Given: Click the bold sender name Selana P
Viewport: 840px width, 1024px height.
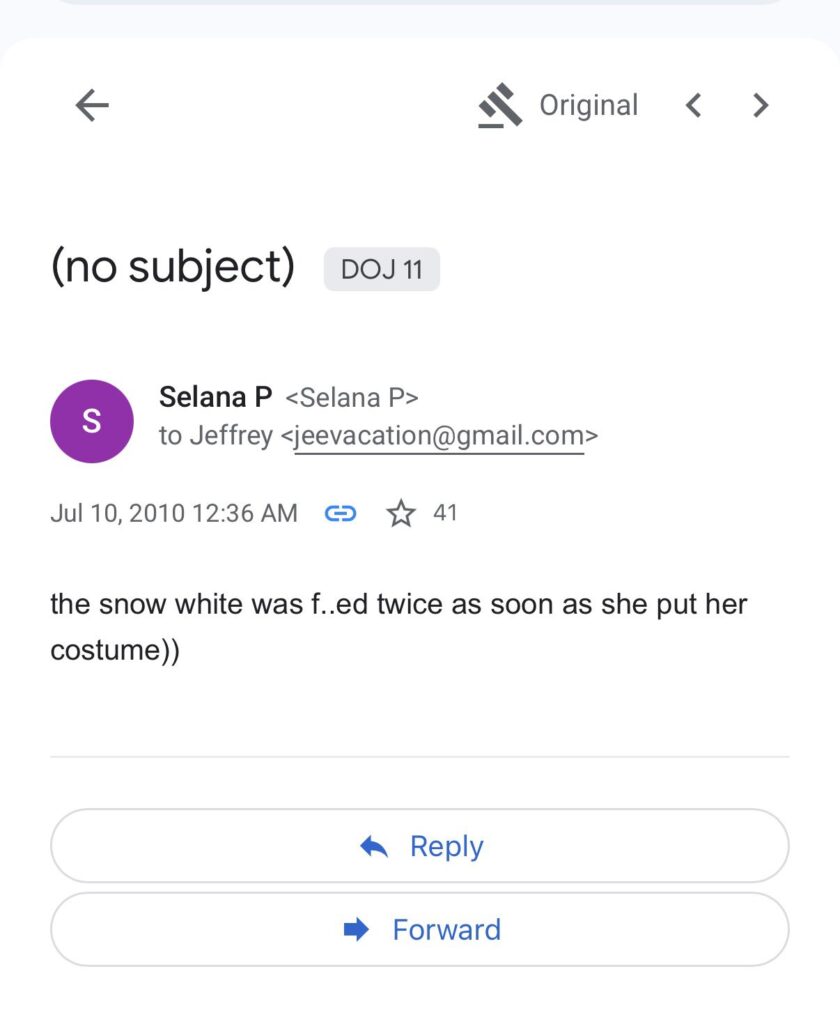Looking at the screenshot, I should [x=215, y=397].
